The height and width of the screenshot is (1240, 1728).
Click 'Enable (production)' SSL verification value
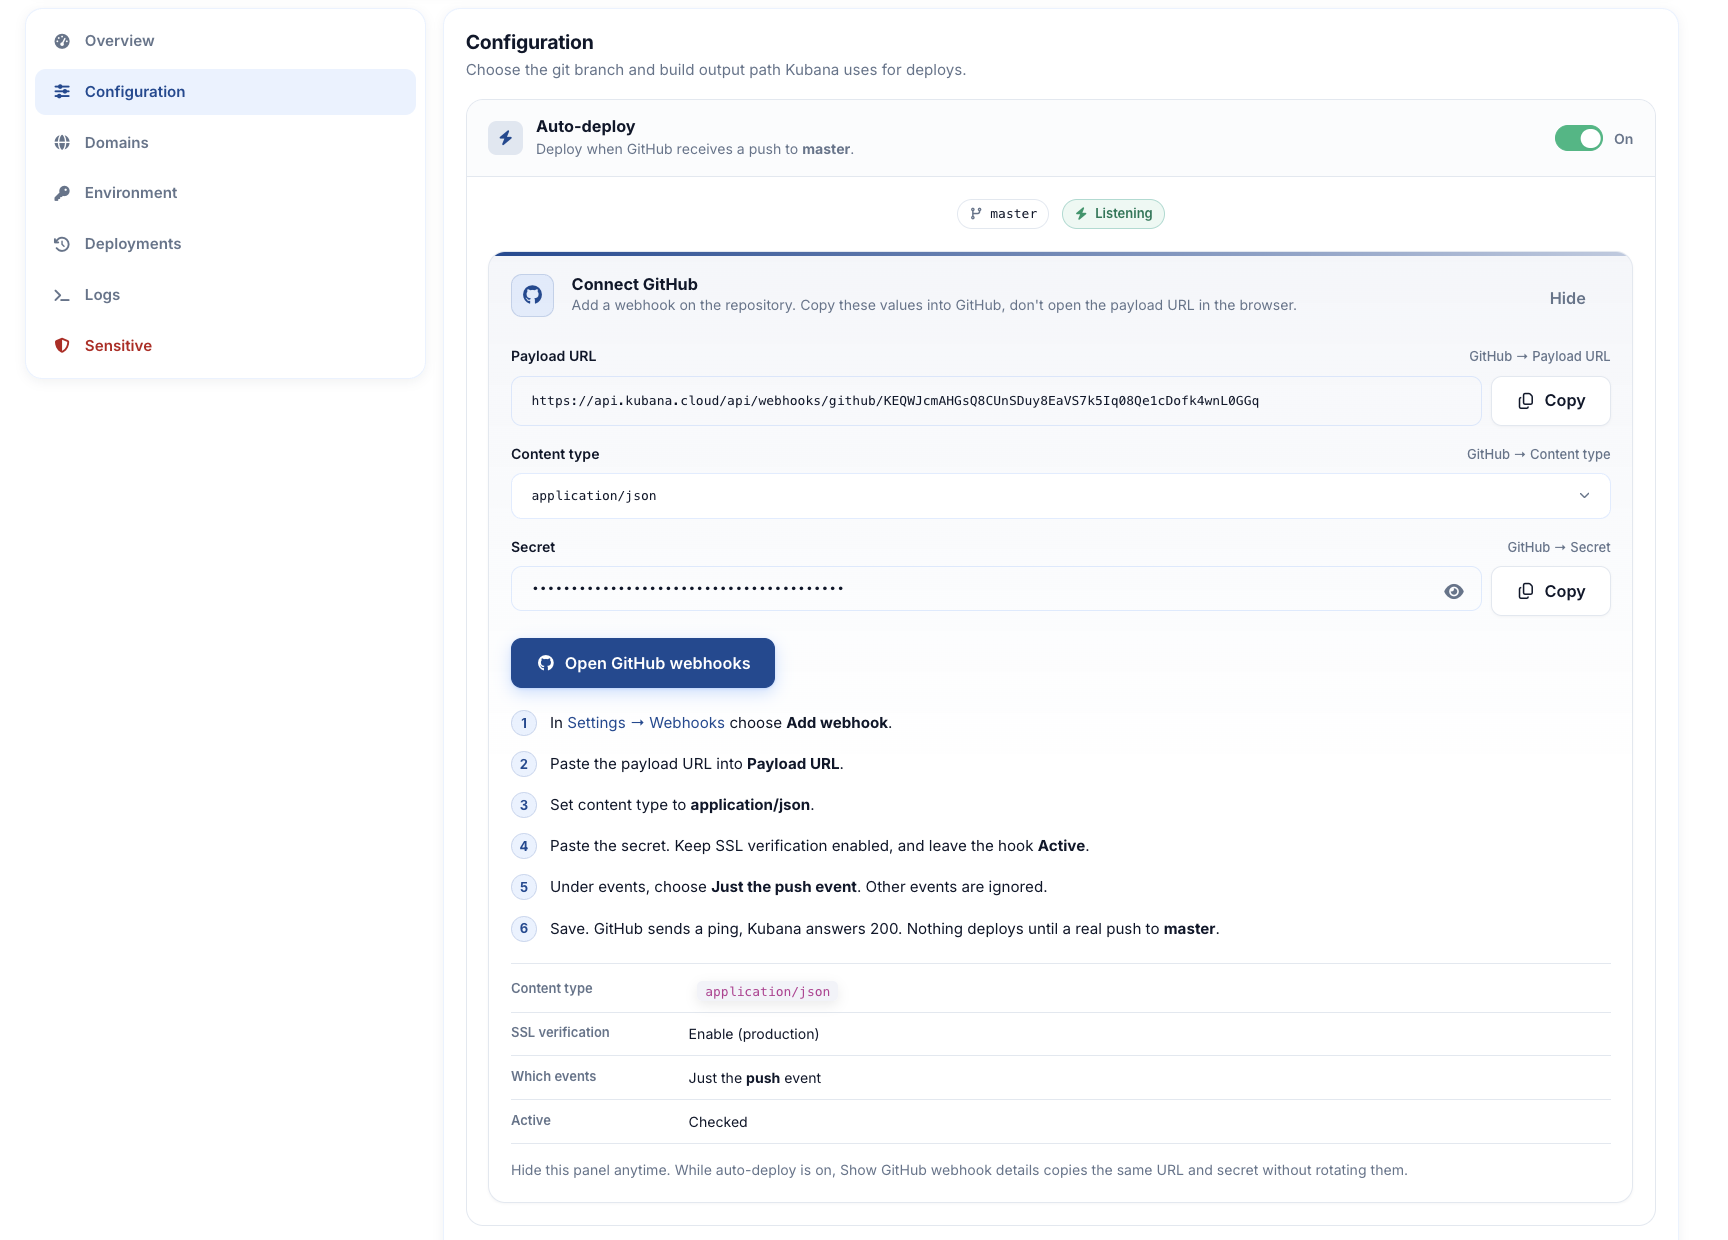click(753, 1034)
